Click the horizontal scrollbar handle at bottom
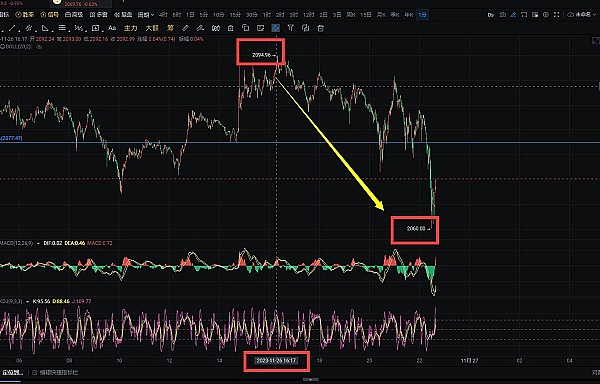600x384 pixels. 310,380
